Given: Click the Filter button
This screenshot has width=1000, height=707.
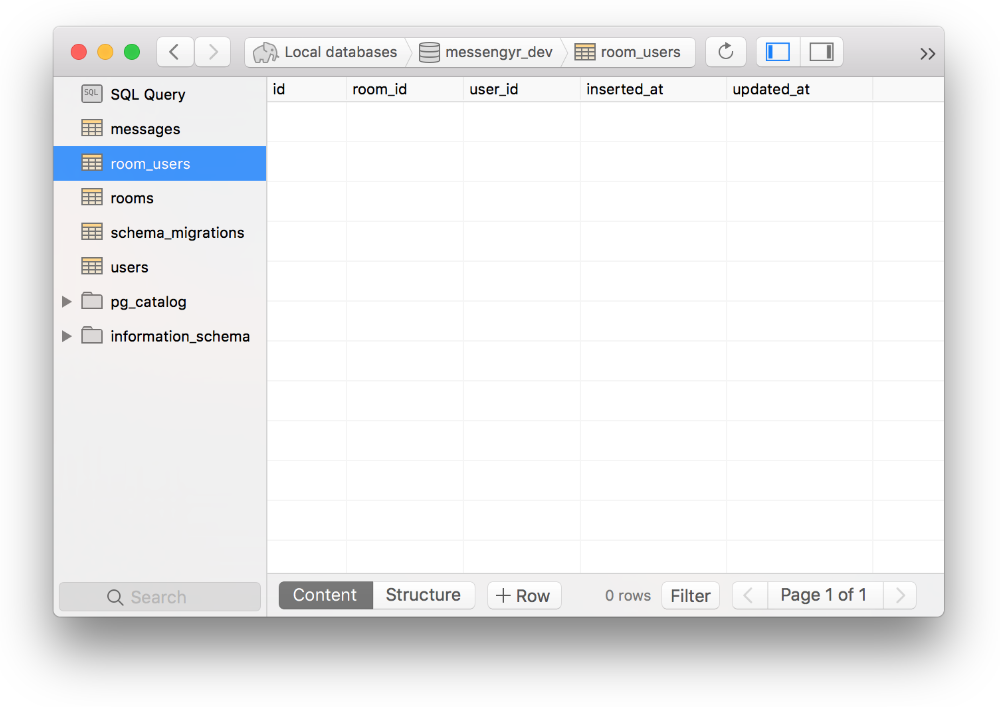Looking at the screenshot, I should (690, 596).
